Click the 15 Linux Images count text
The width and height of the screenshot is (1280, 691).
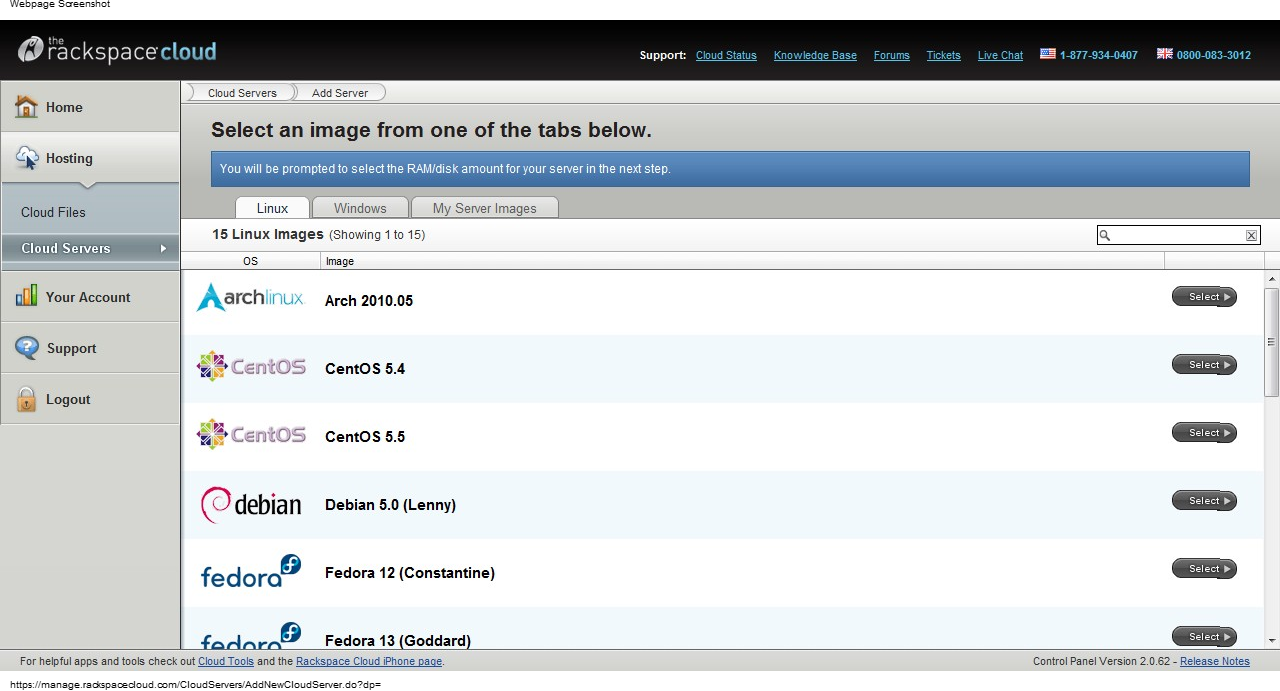tap(268, 234)
